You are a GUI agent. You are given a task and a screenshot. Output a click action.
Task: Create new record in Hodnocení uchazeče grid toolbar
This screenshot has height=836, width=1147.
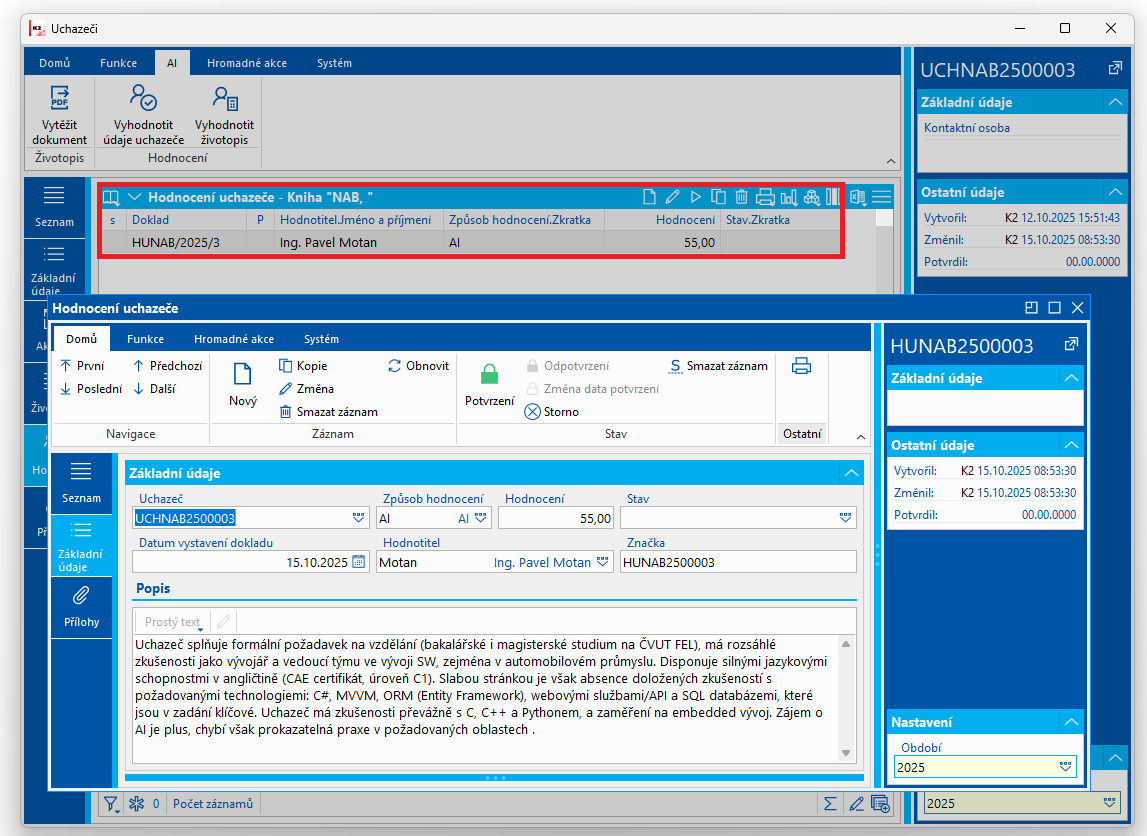pyautogui.click(x=649, y=197)
